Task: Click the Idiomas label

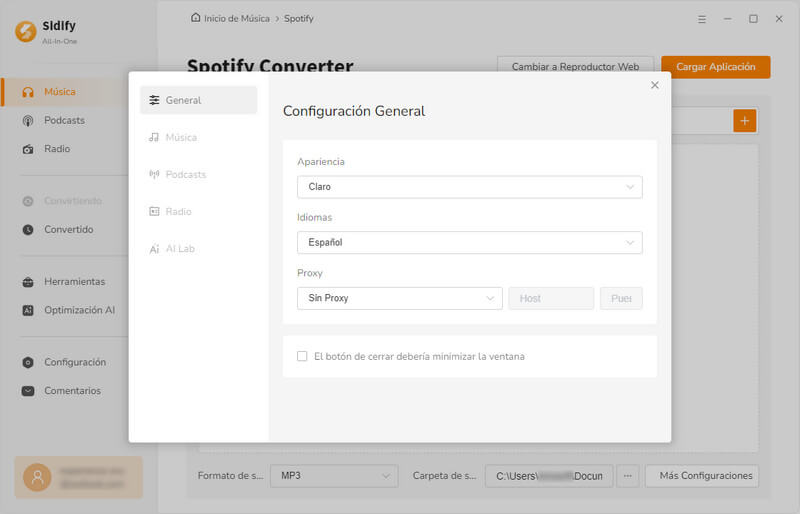Action: point(314,217)
